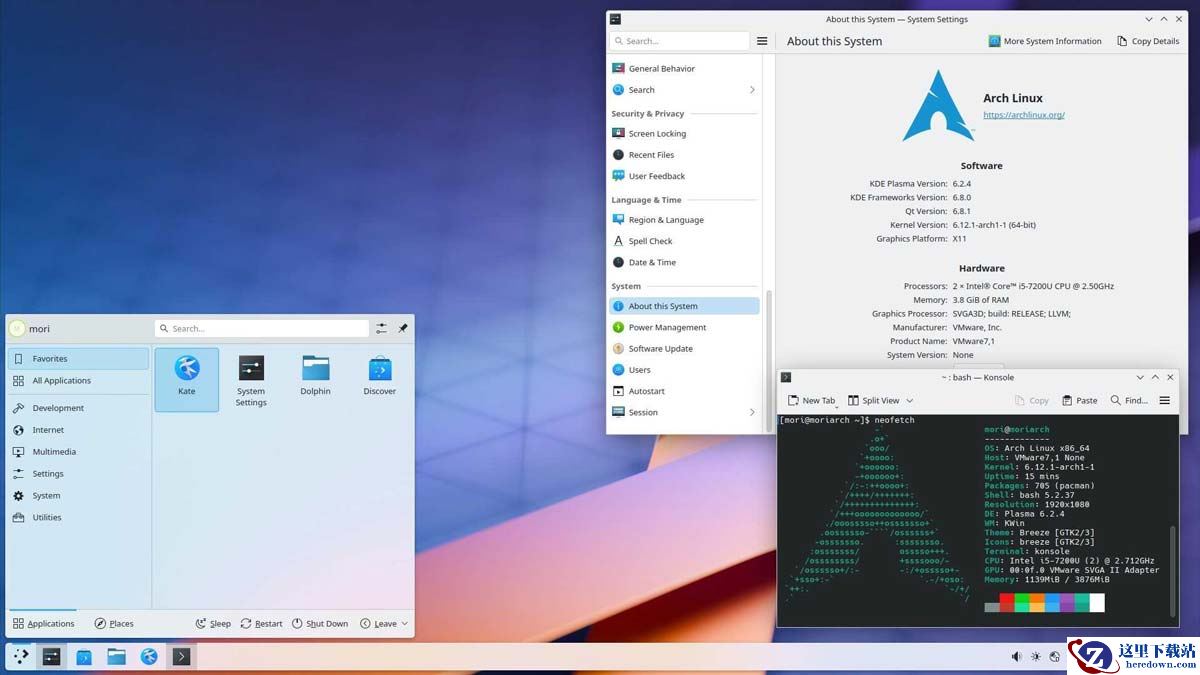
Task: Open Development category in launcher
Action: (79, 408)
